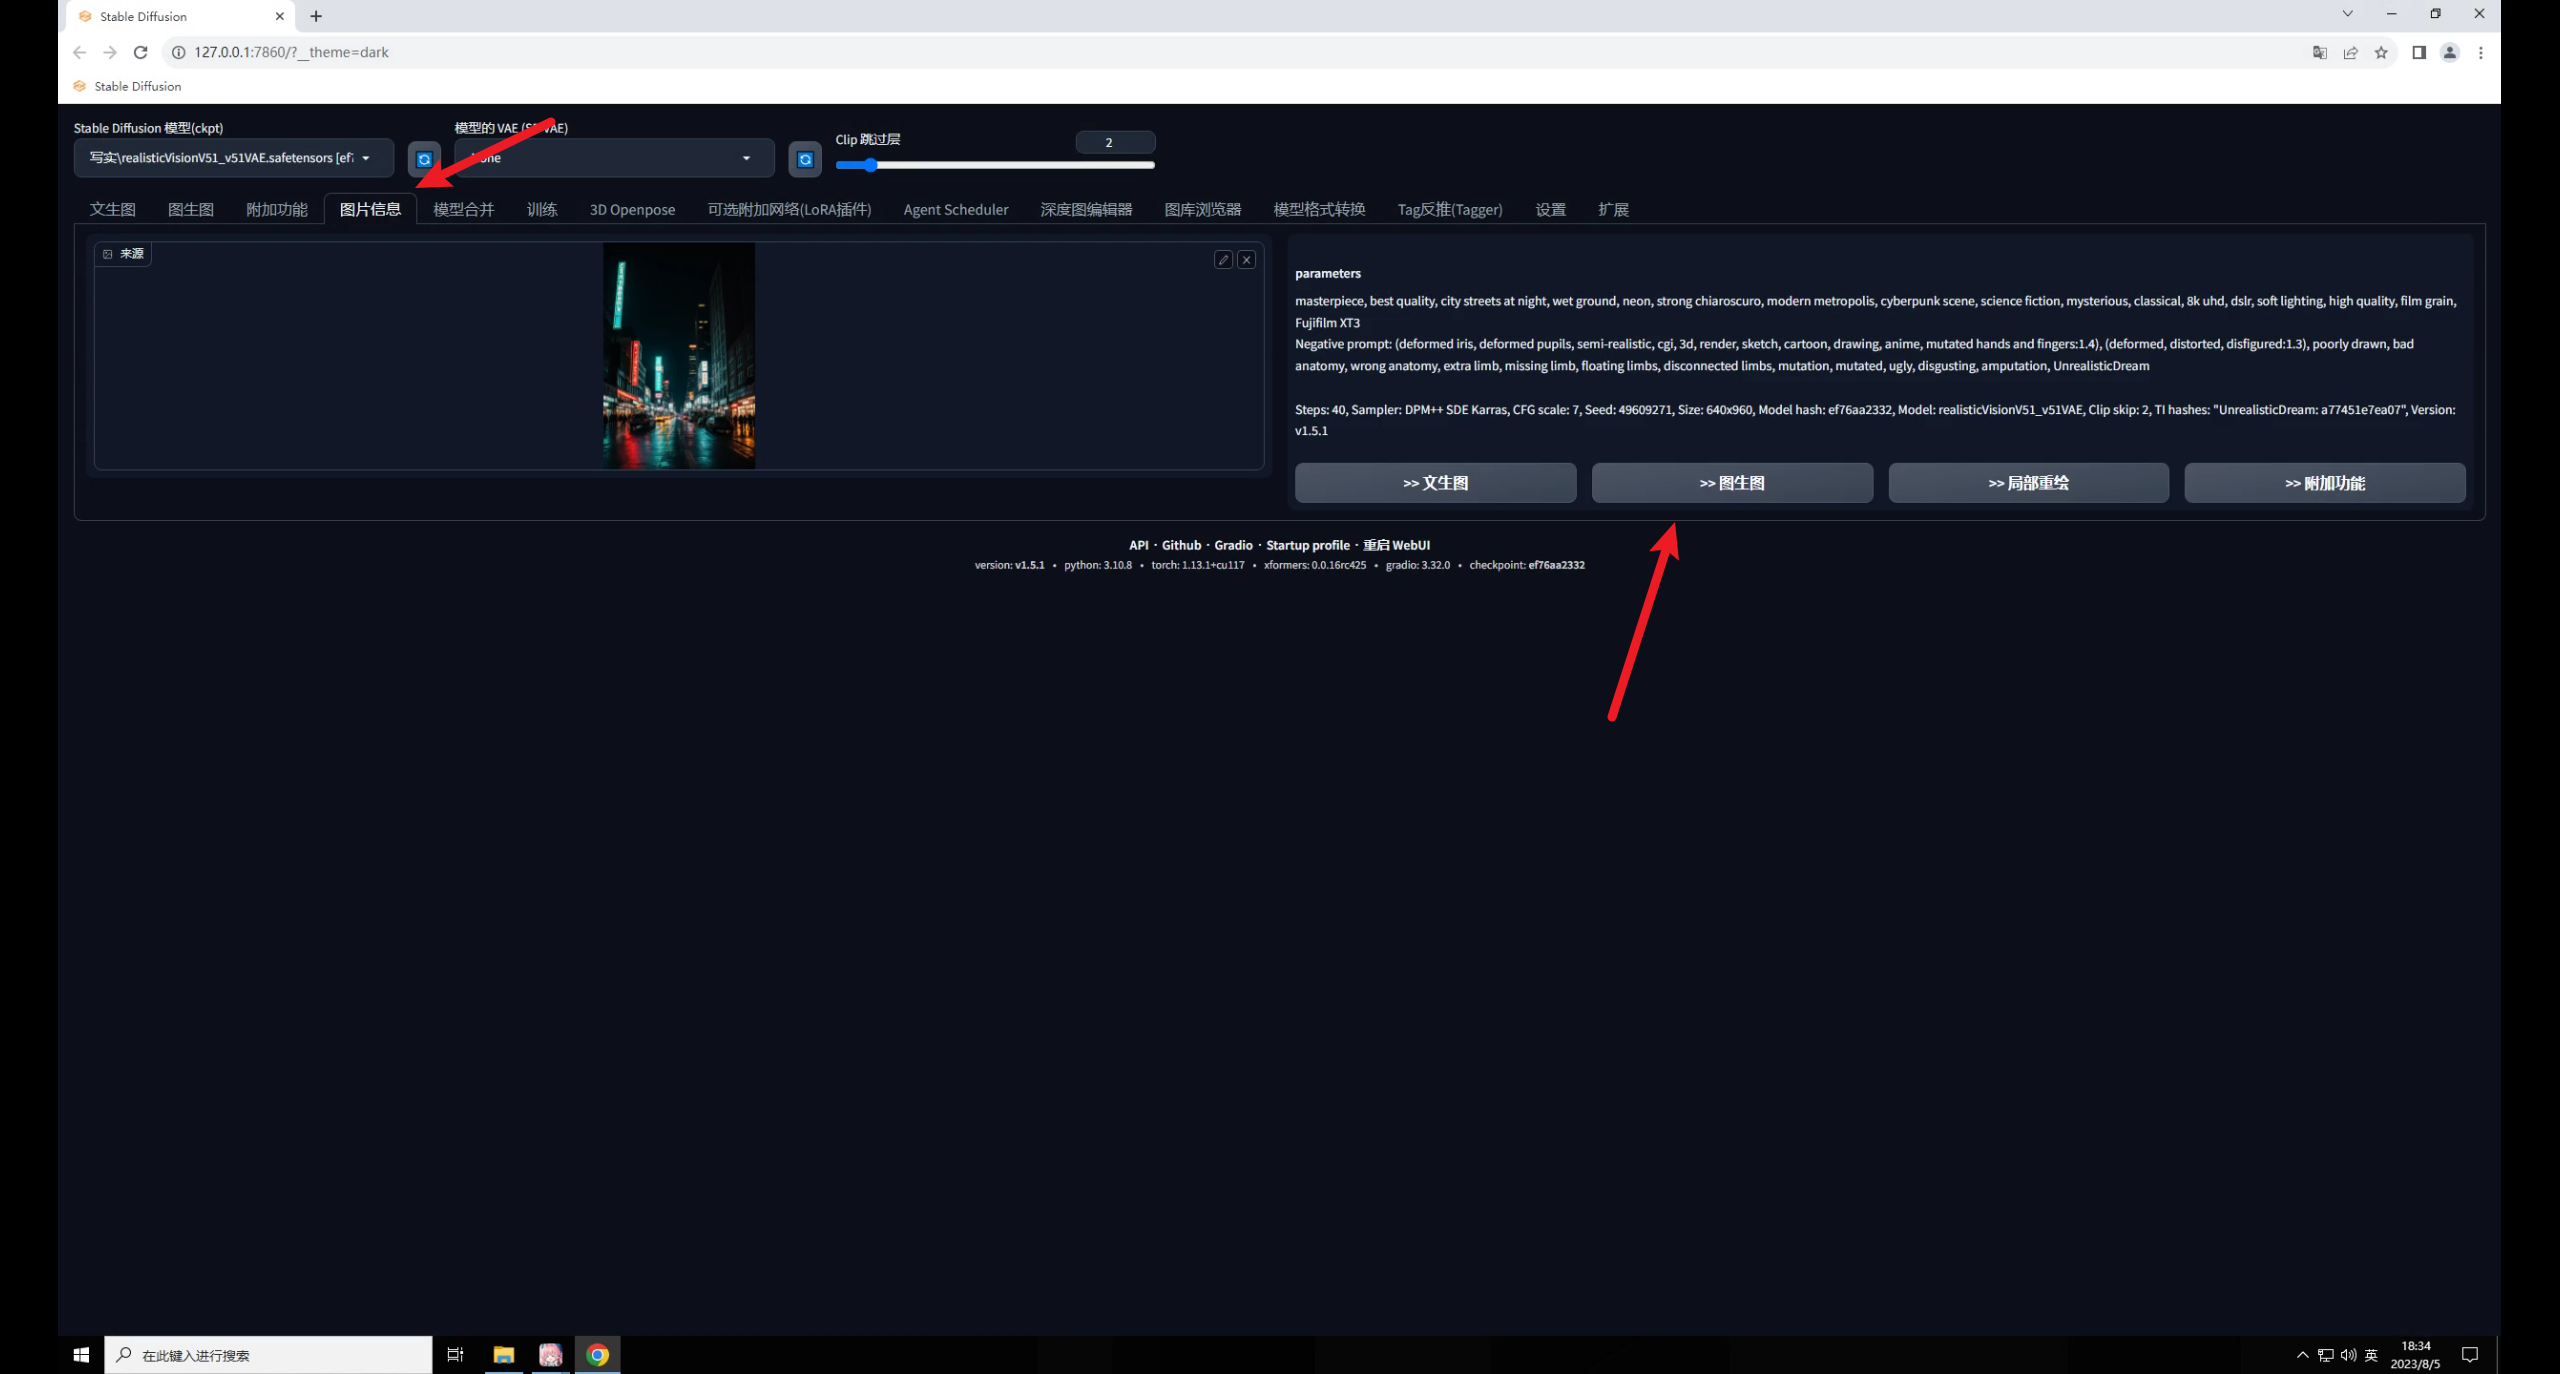The image size is (2560, 1374).
Task: Open browser side panel icon
Action: (x=2418, y=52)
